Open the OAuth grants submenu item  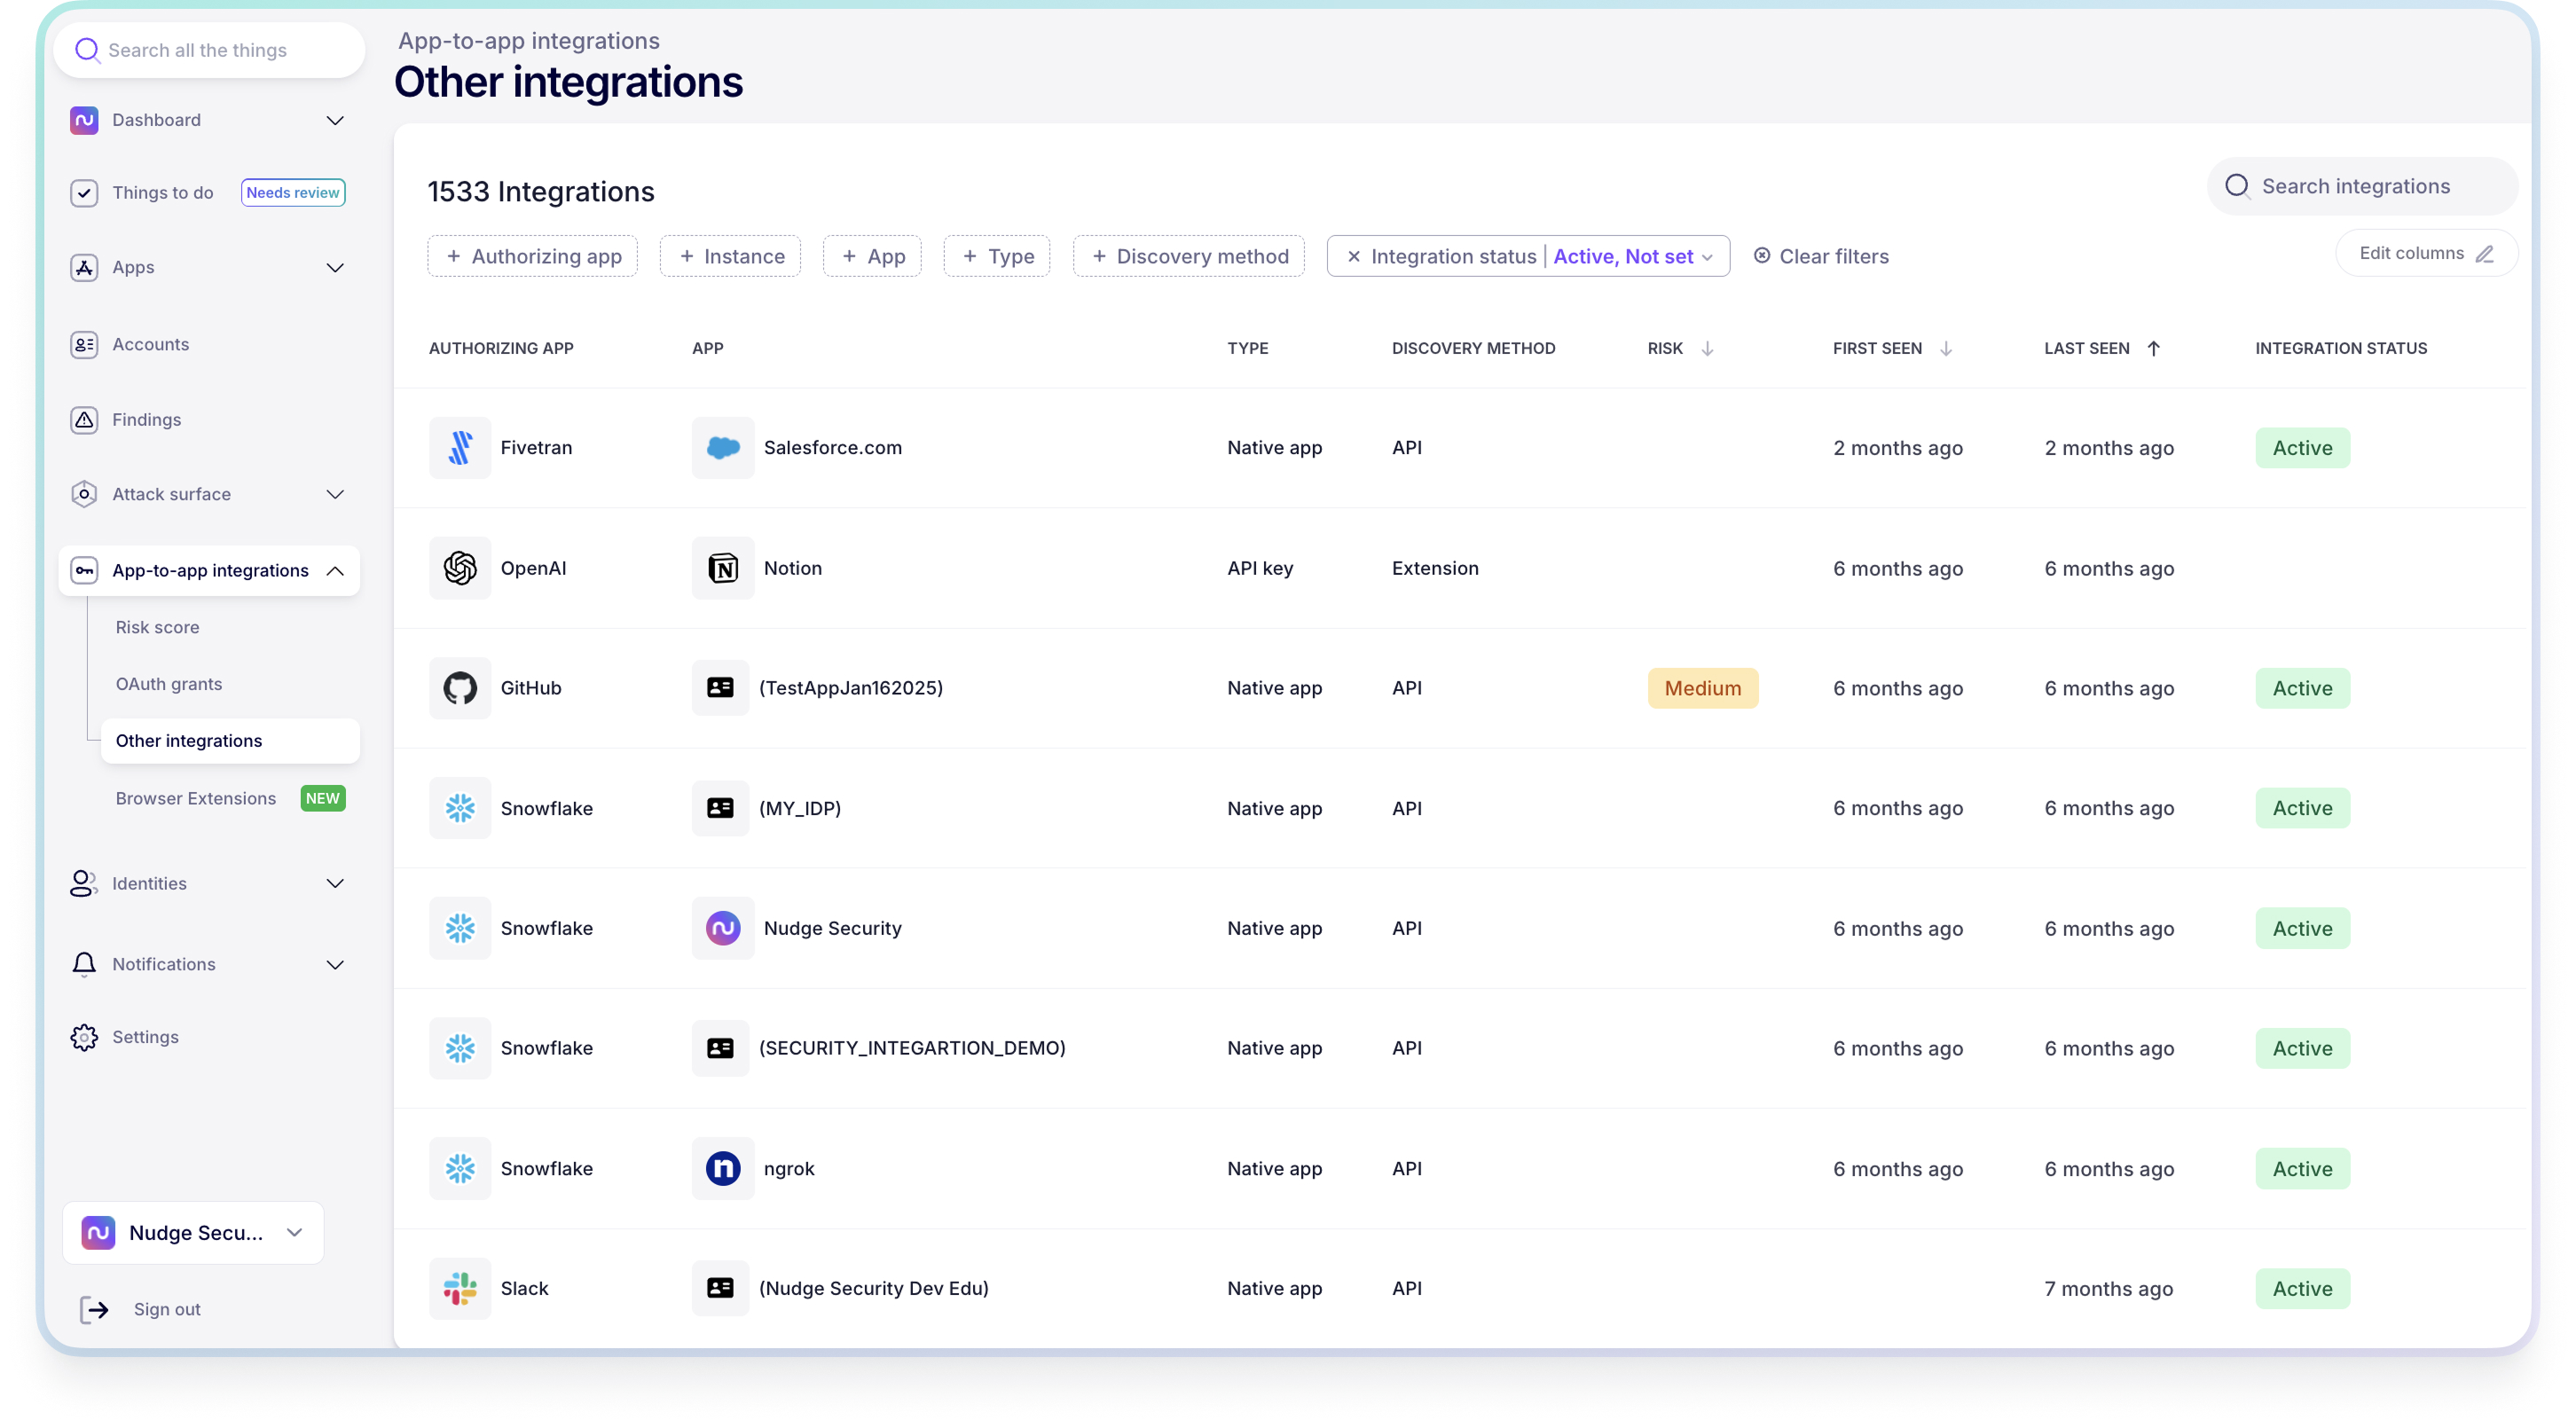coord(169,684)
